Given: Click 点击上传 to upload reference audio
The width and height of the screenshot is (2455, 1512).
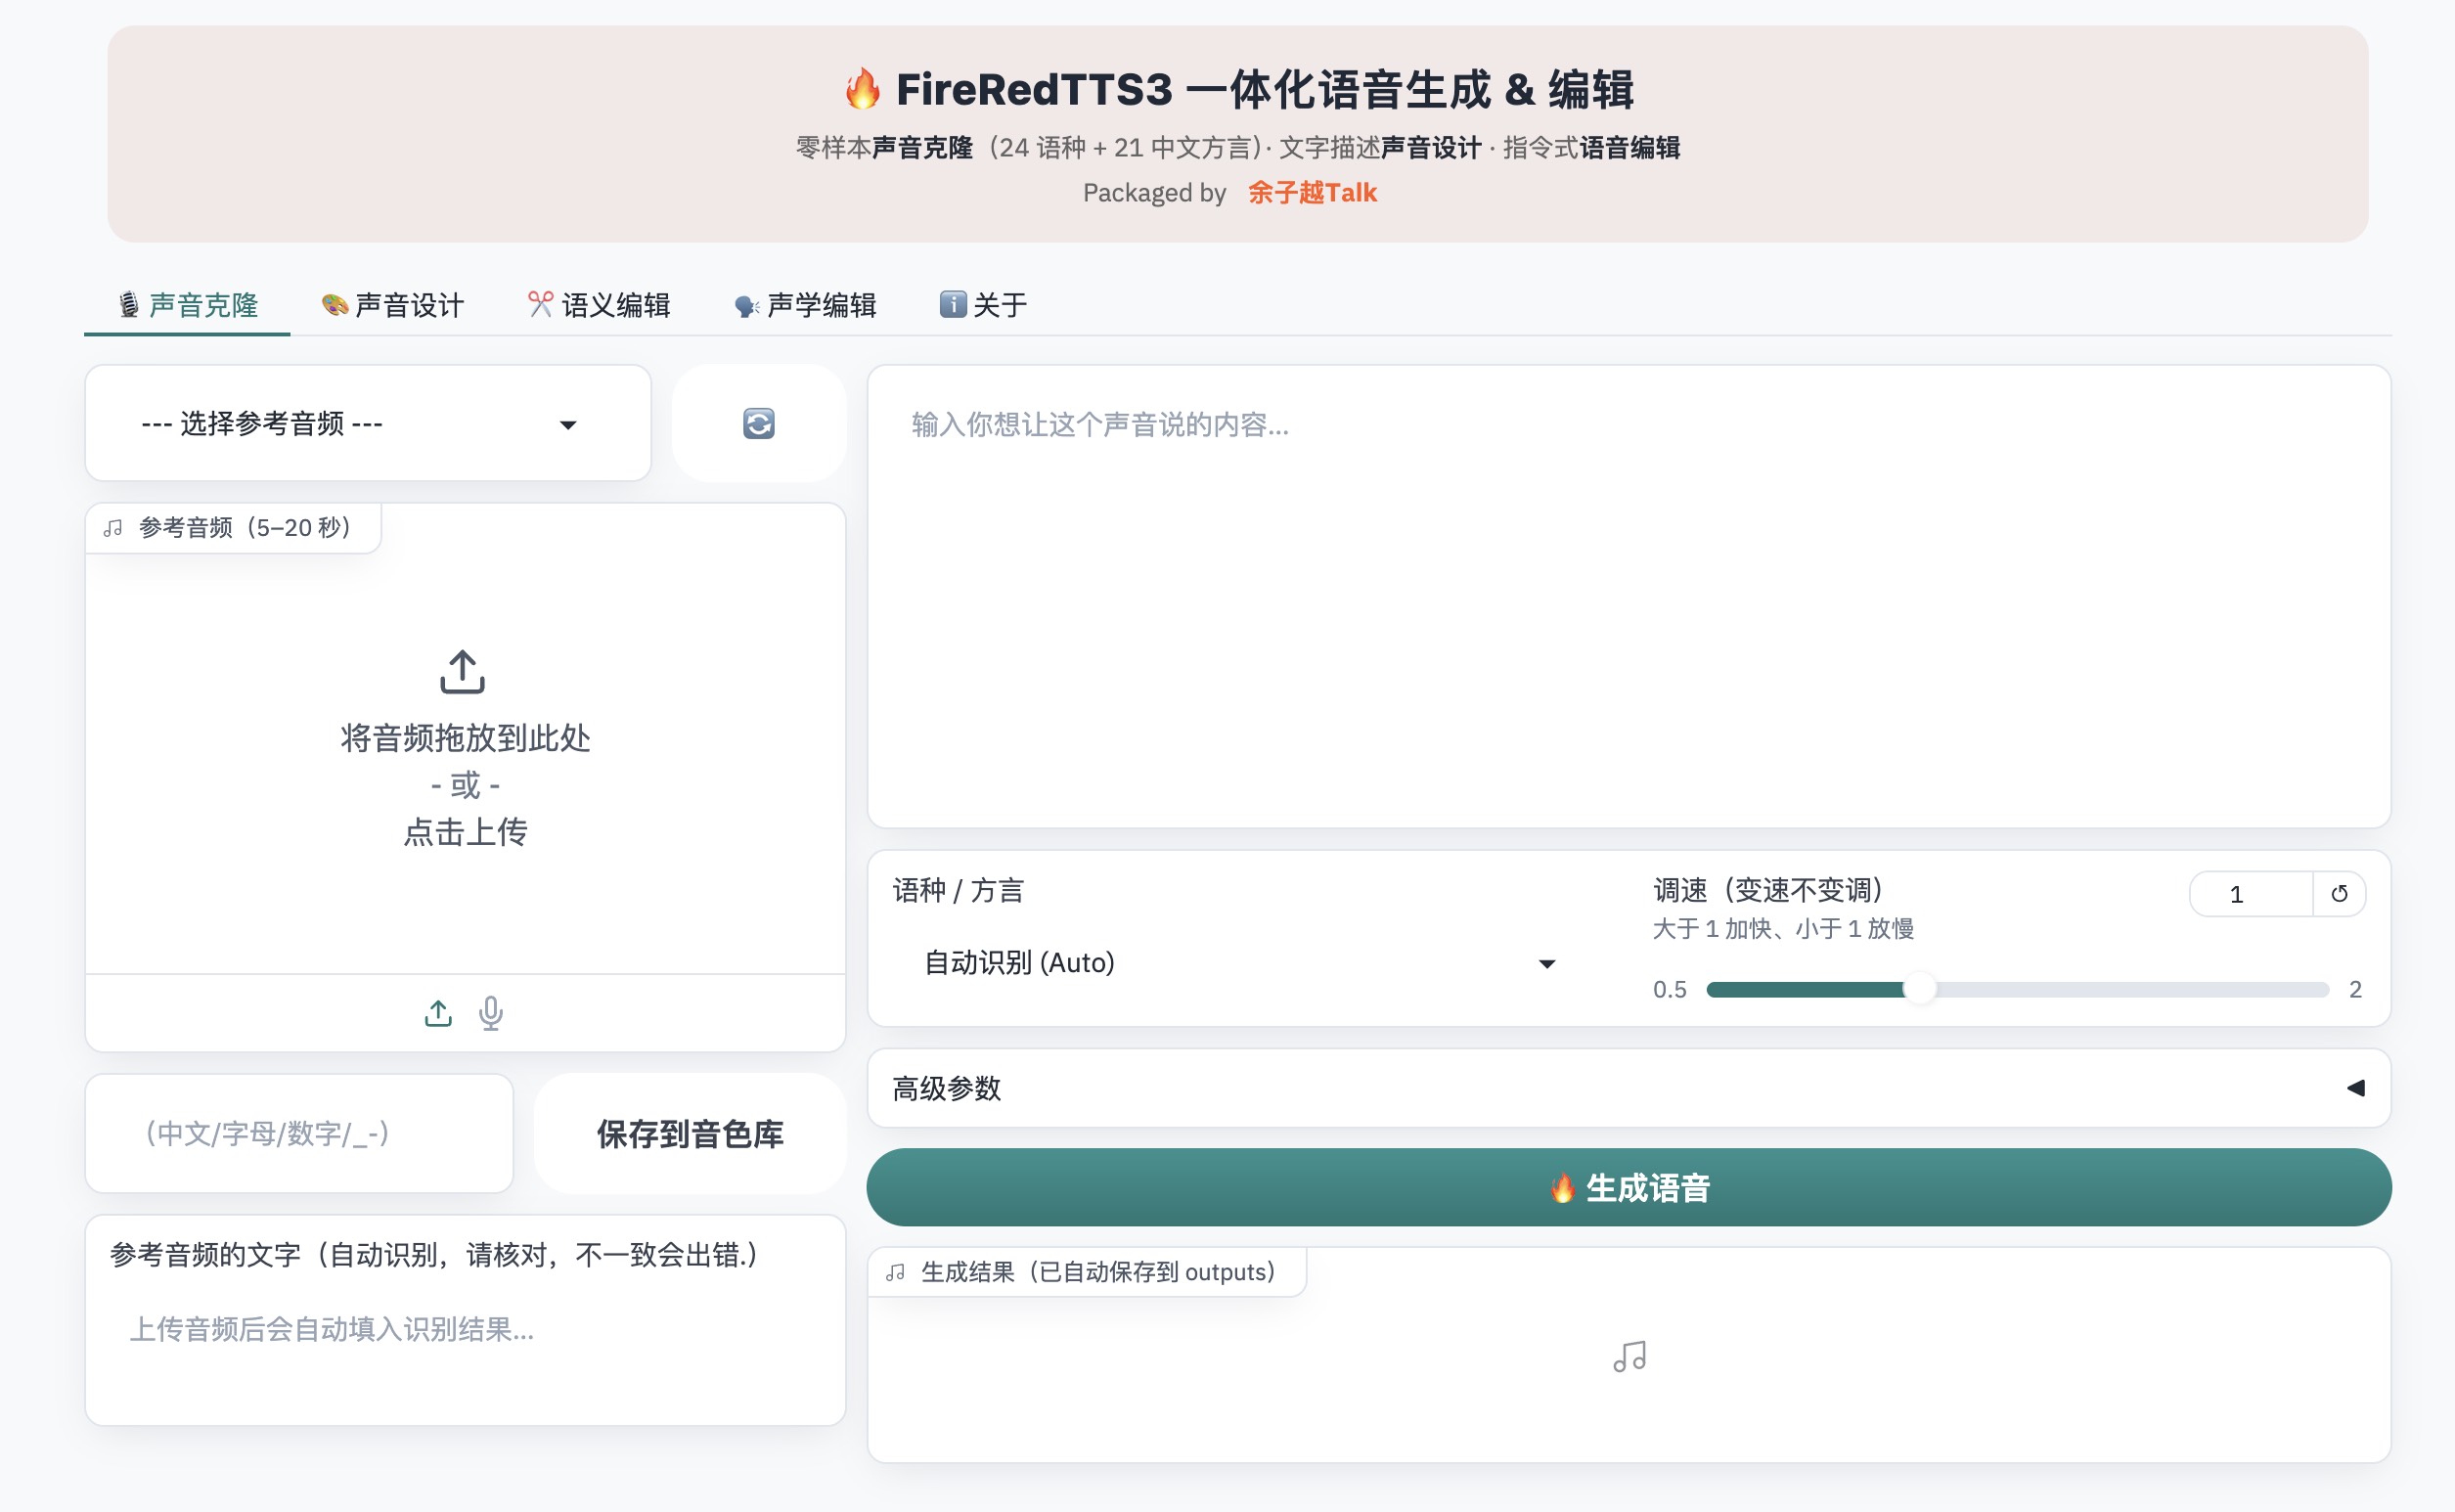Looking at the screenshot, I should pyautogui.click(x=465, y=832).
